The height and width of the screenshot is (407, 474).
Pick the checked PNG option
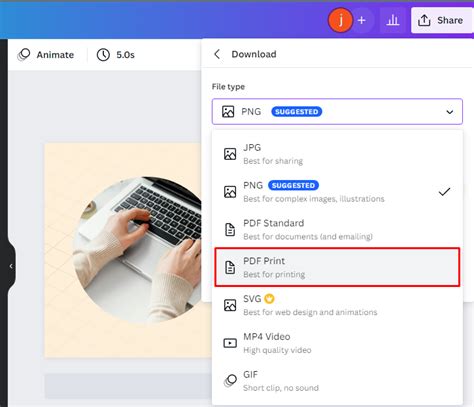[x=337, y=192]
